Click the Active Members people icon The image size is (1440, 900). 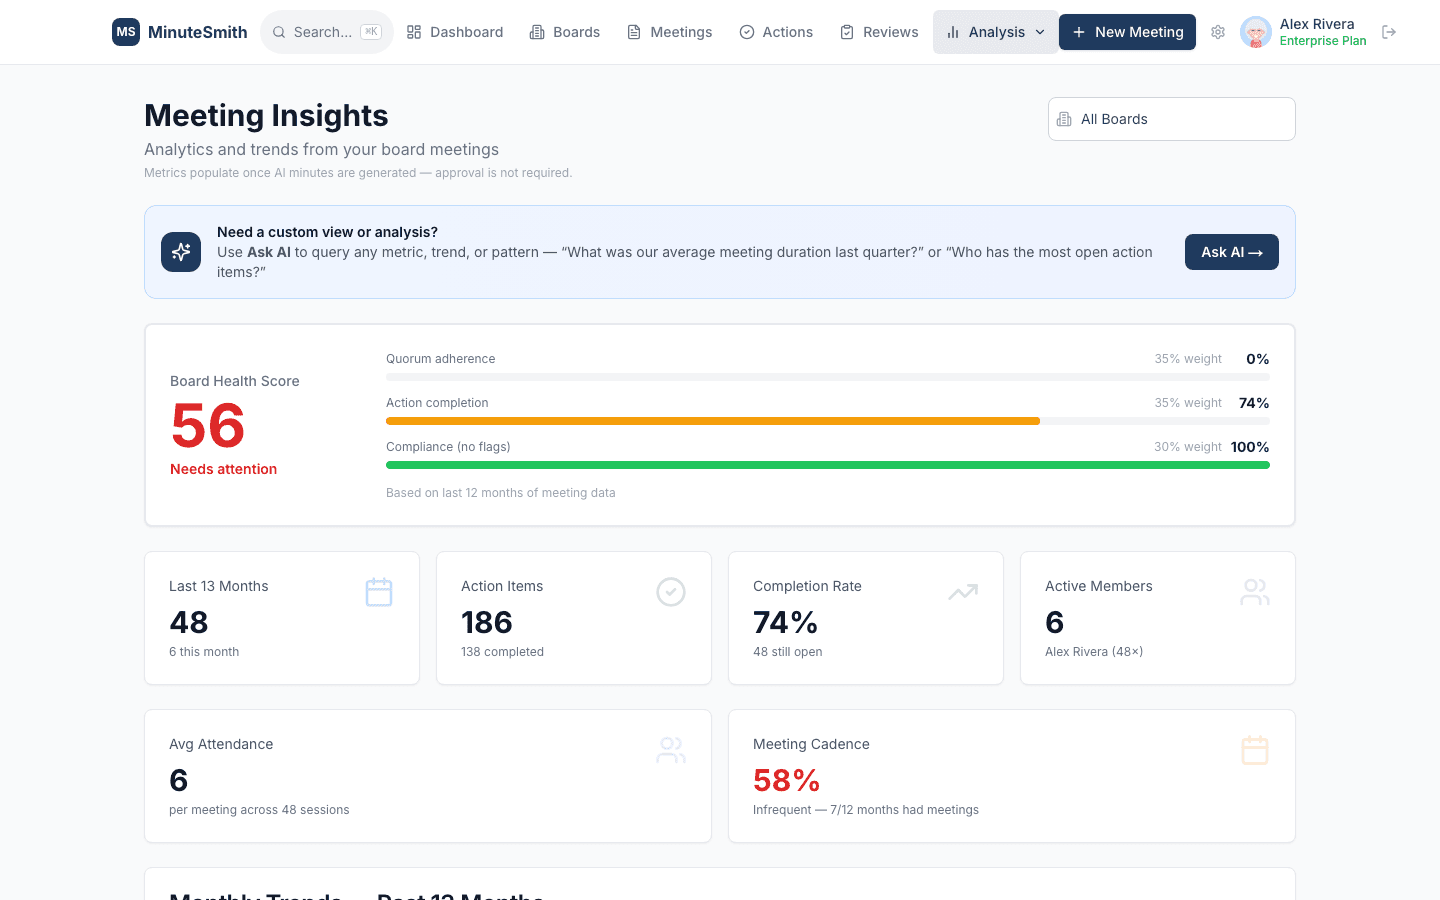pos(1255,592)
